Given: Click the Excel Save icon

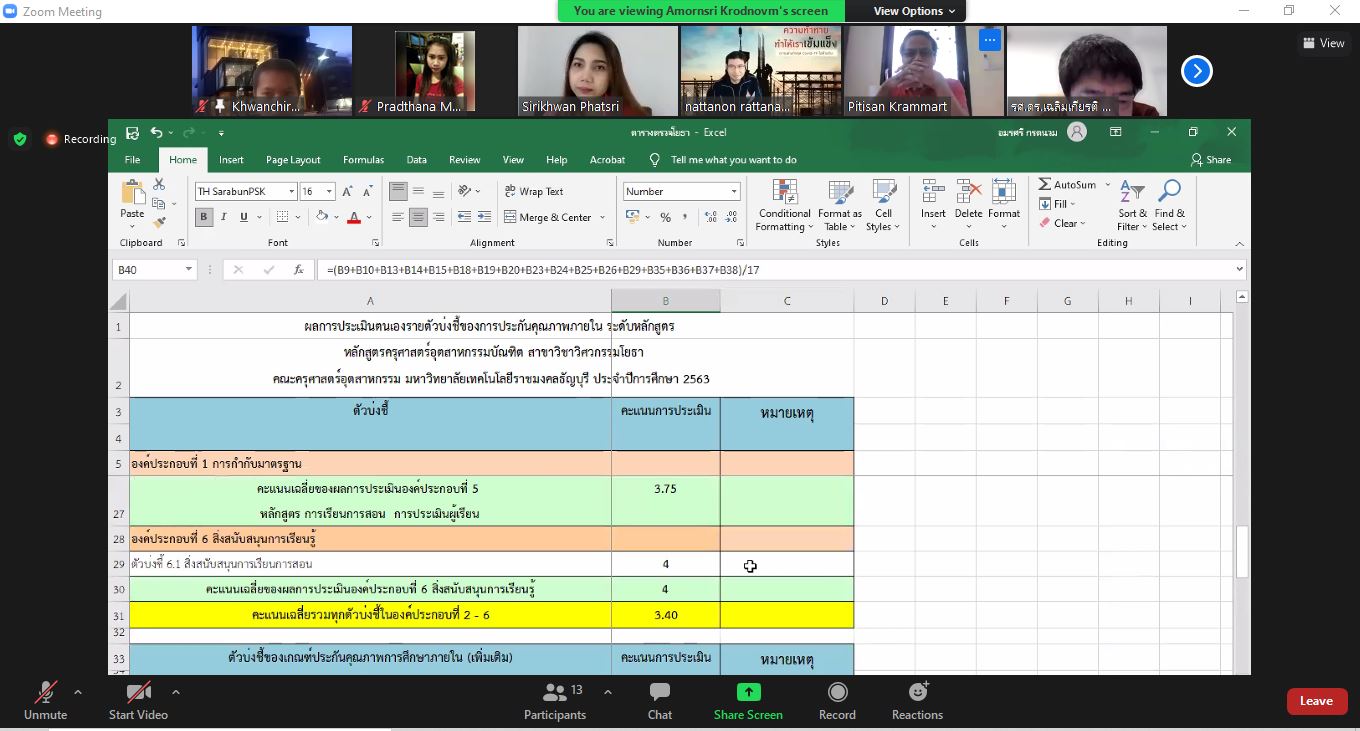Looking at the screenshot, I should pyautogui.click(x=132, y=132).
